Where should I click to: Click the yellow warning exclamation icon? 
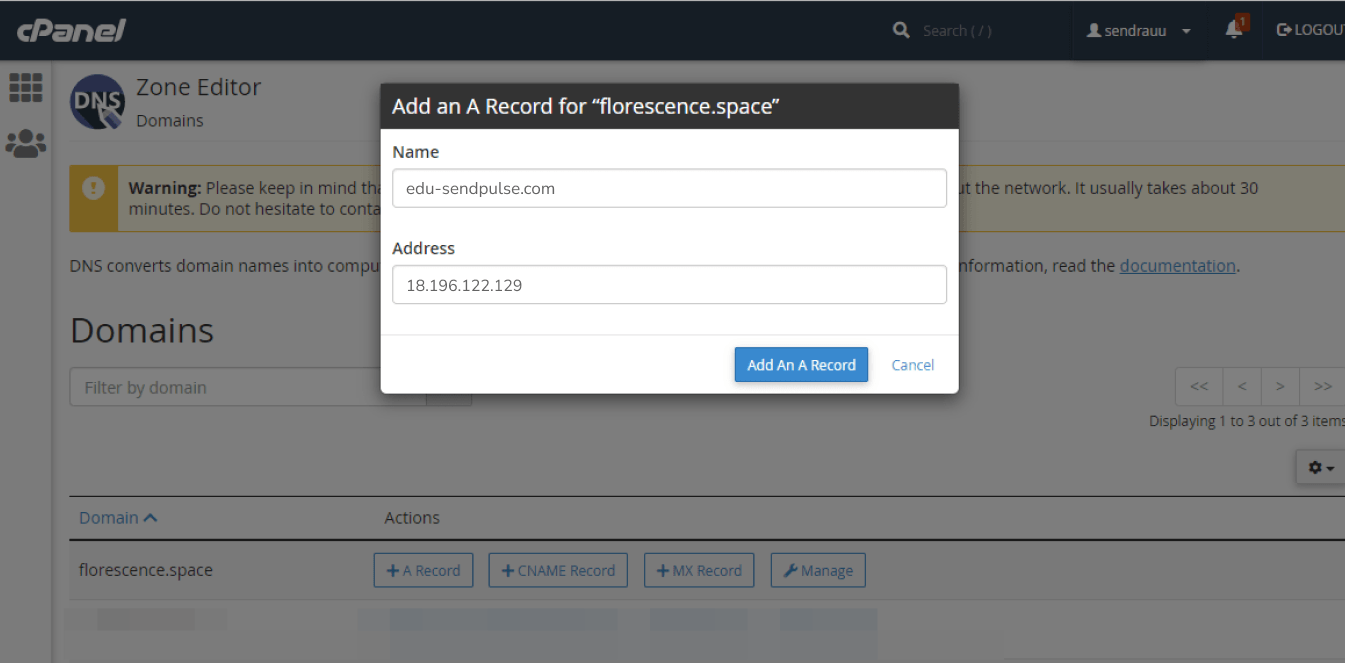click(x=94, y=188)
